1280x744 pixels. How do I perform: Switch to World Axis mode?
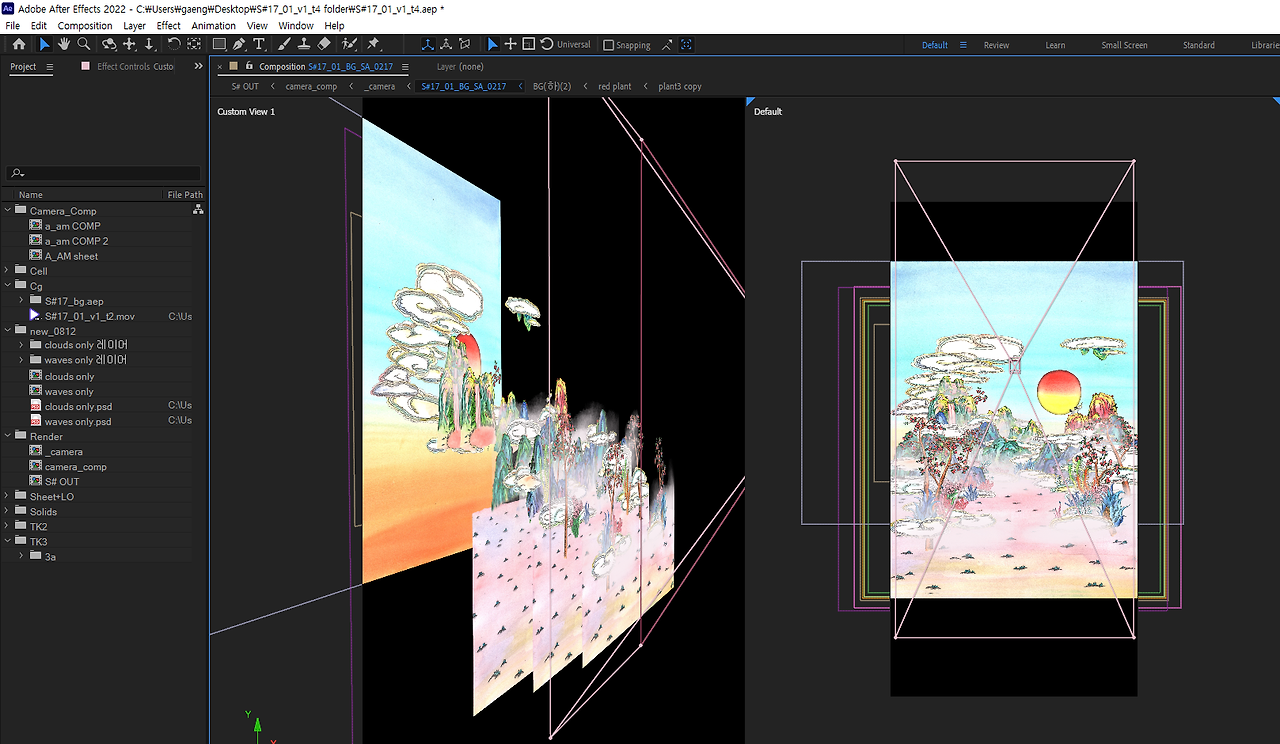pos(446,44)
